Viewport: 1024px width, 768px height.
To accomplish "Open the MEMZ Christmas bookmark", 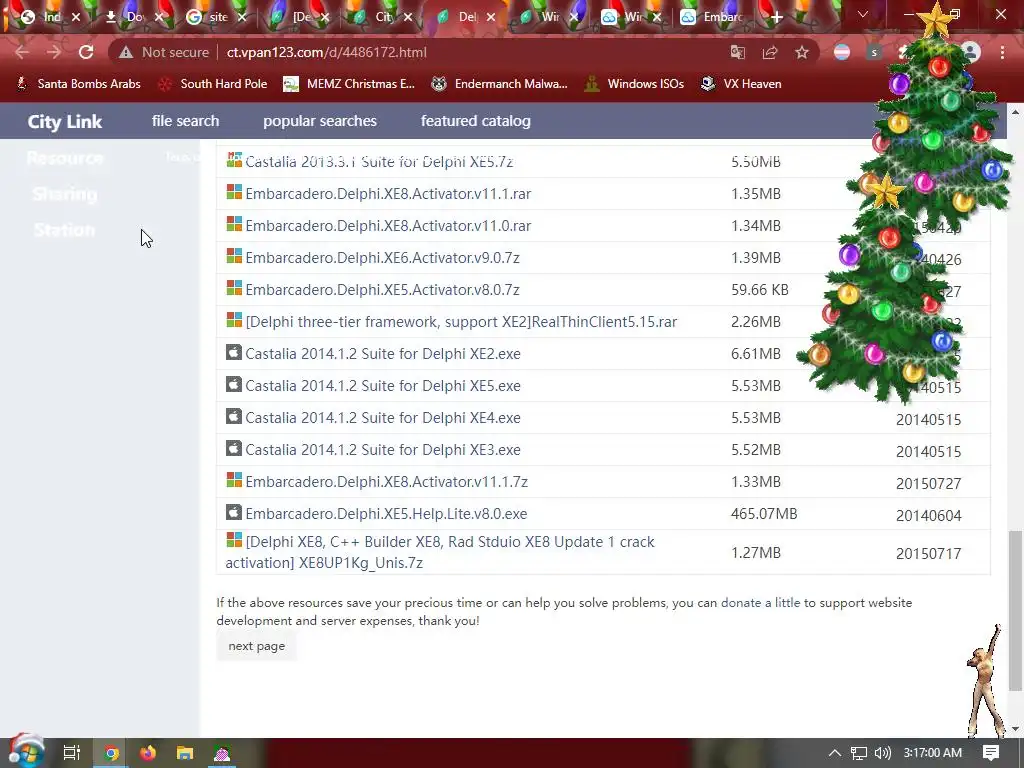I will [x=349, y=84].
